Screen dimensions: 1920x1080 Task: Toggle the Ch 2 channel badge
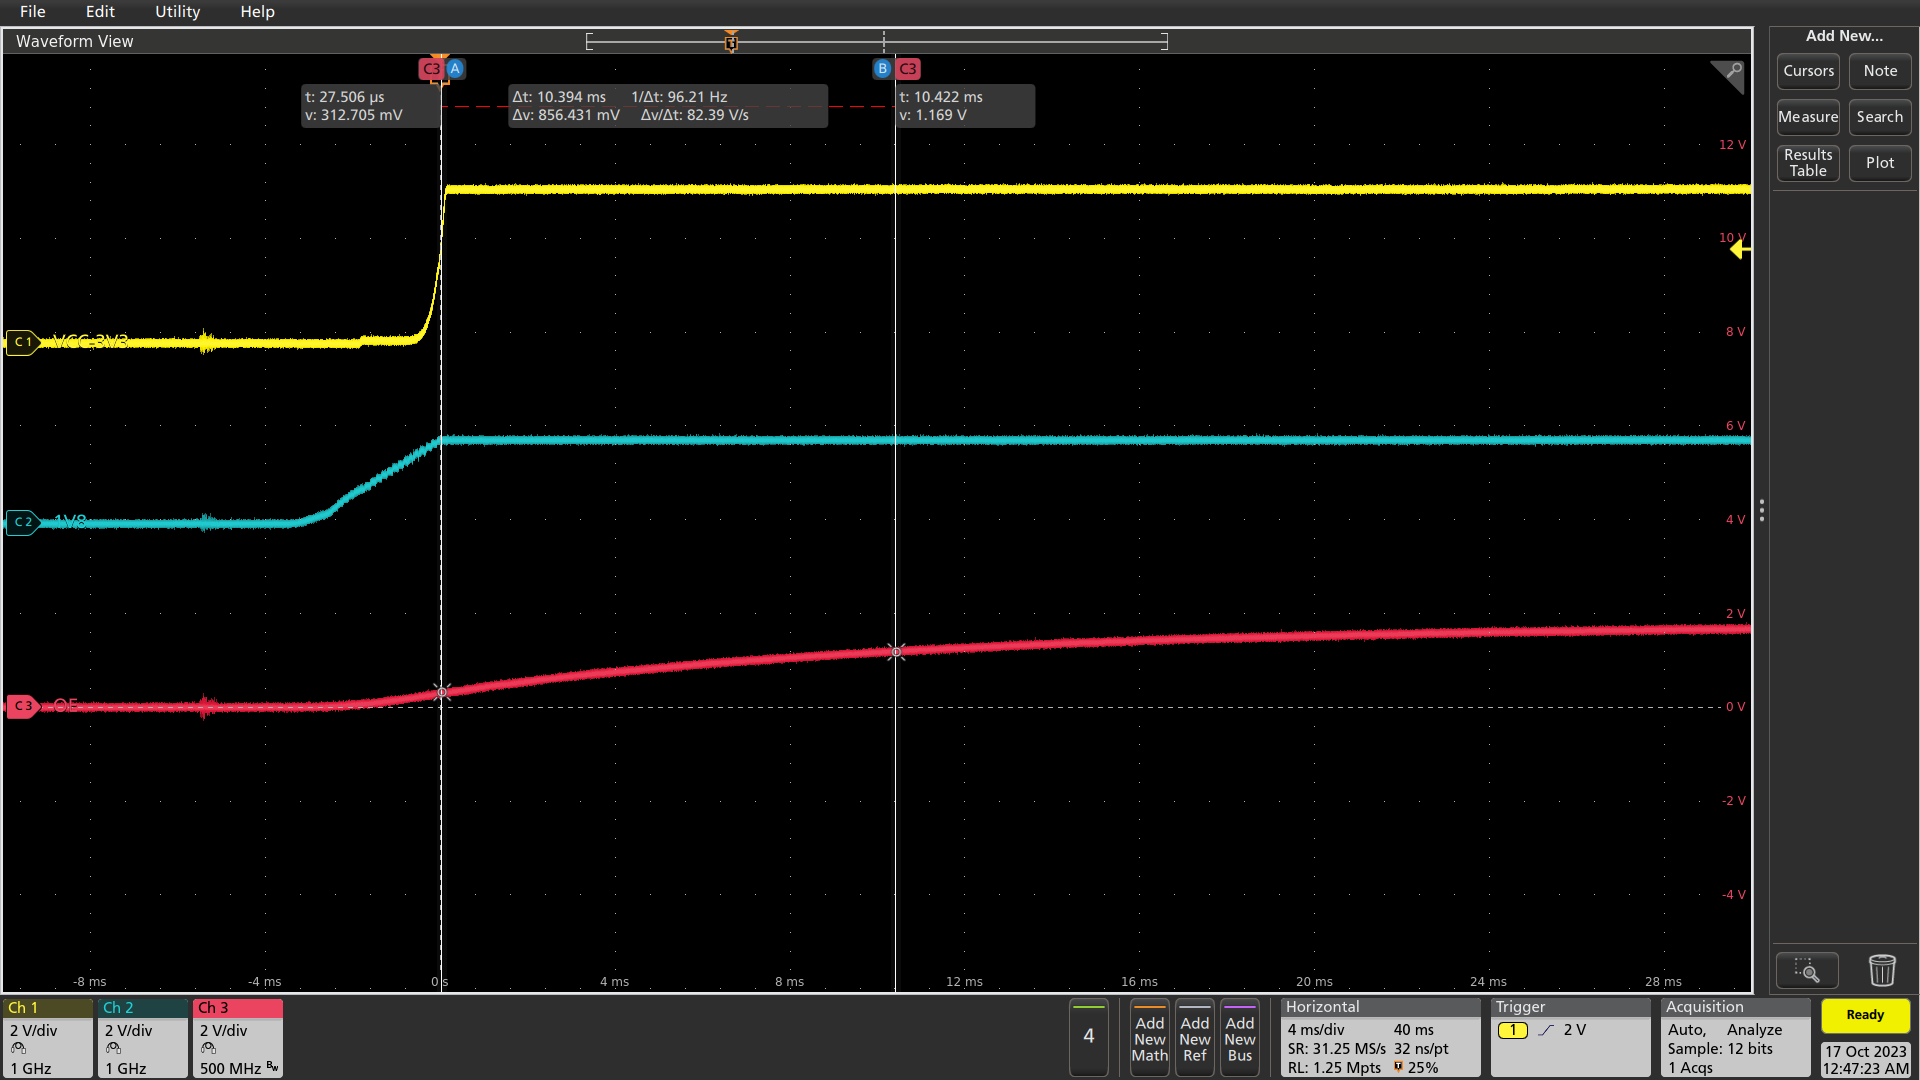pos(143,1037)
